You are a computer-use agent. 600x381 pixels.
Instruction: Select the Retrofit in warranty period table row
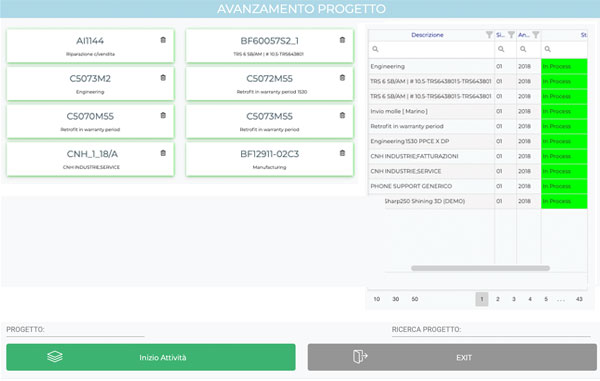point(478,126)
